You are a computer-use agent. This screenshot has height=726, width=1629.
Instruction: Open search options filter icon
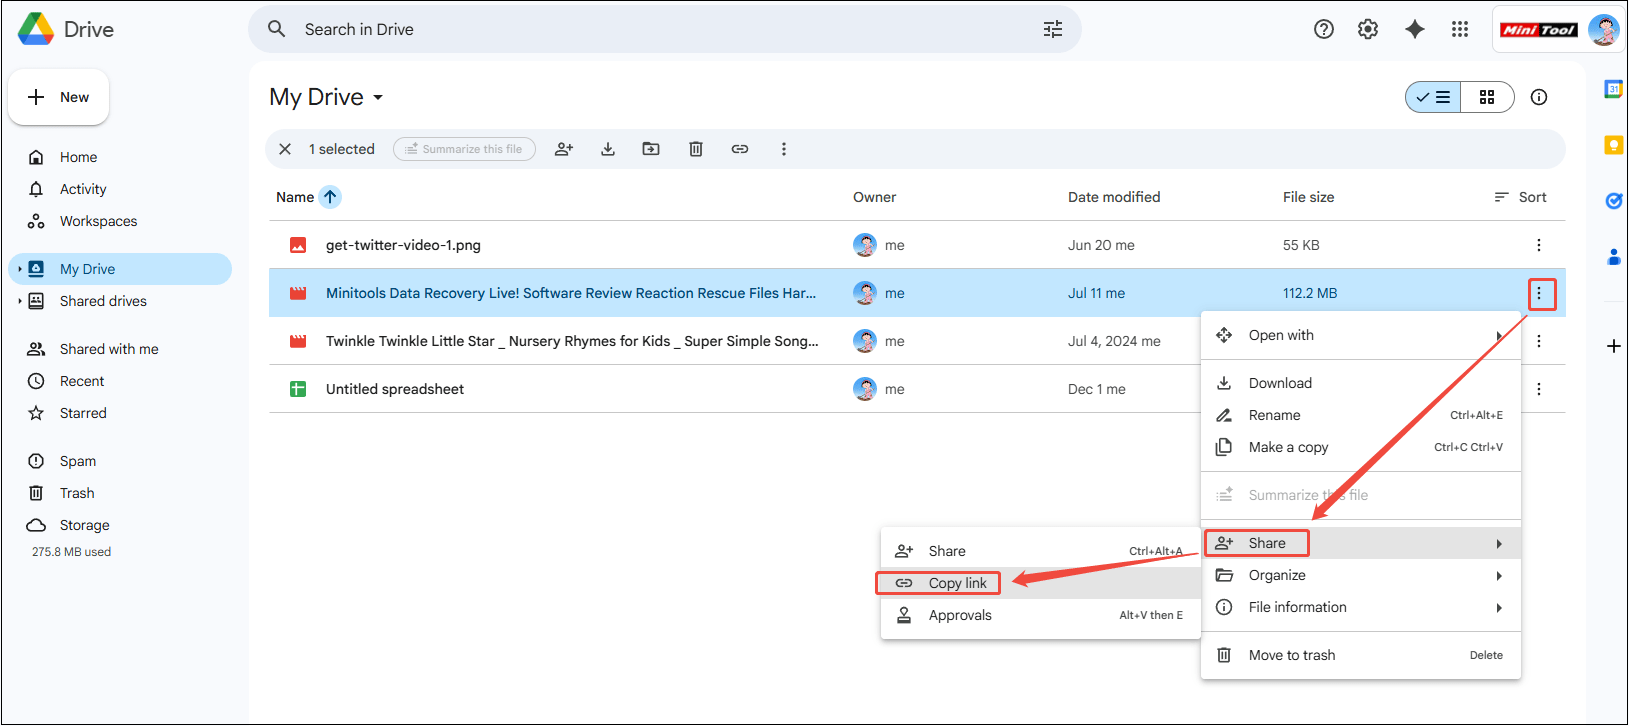point(1053,29)
